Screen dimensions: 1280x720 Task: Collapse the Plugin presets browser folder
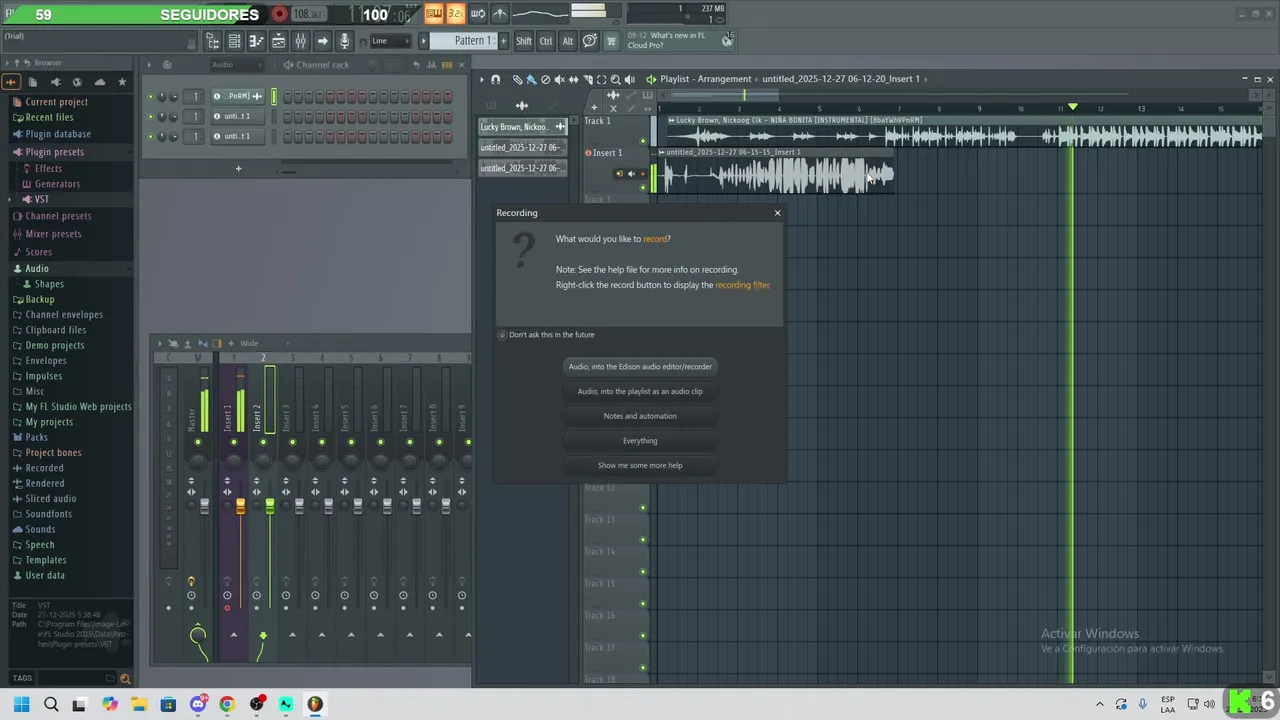(54, 152)
